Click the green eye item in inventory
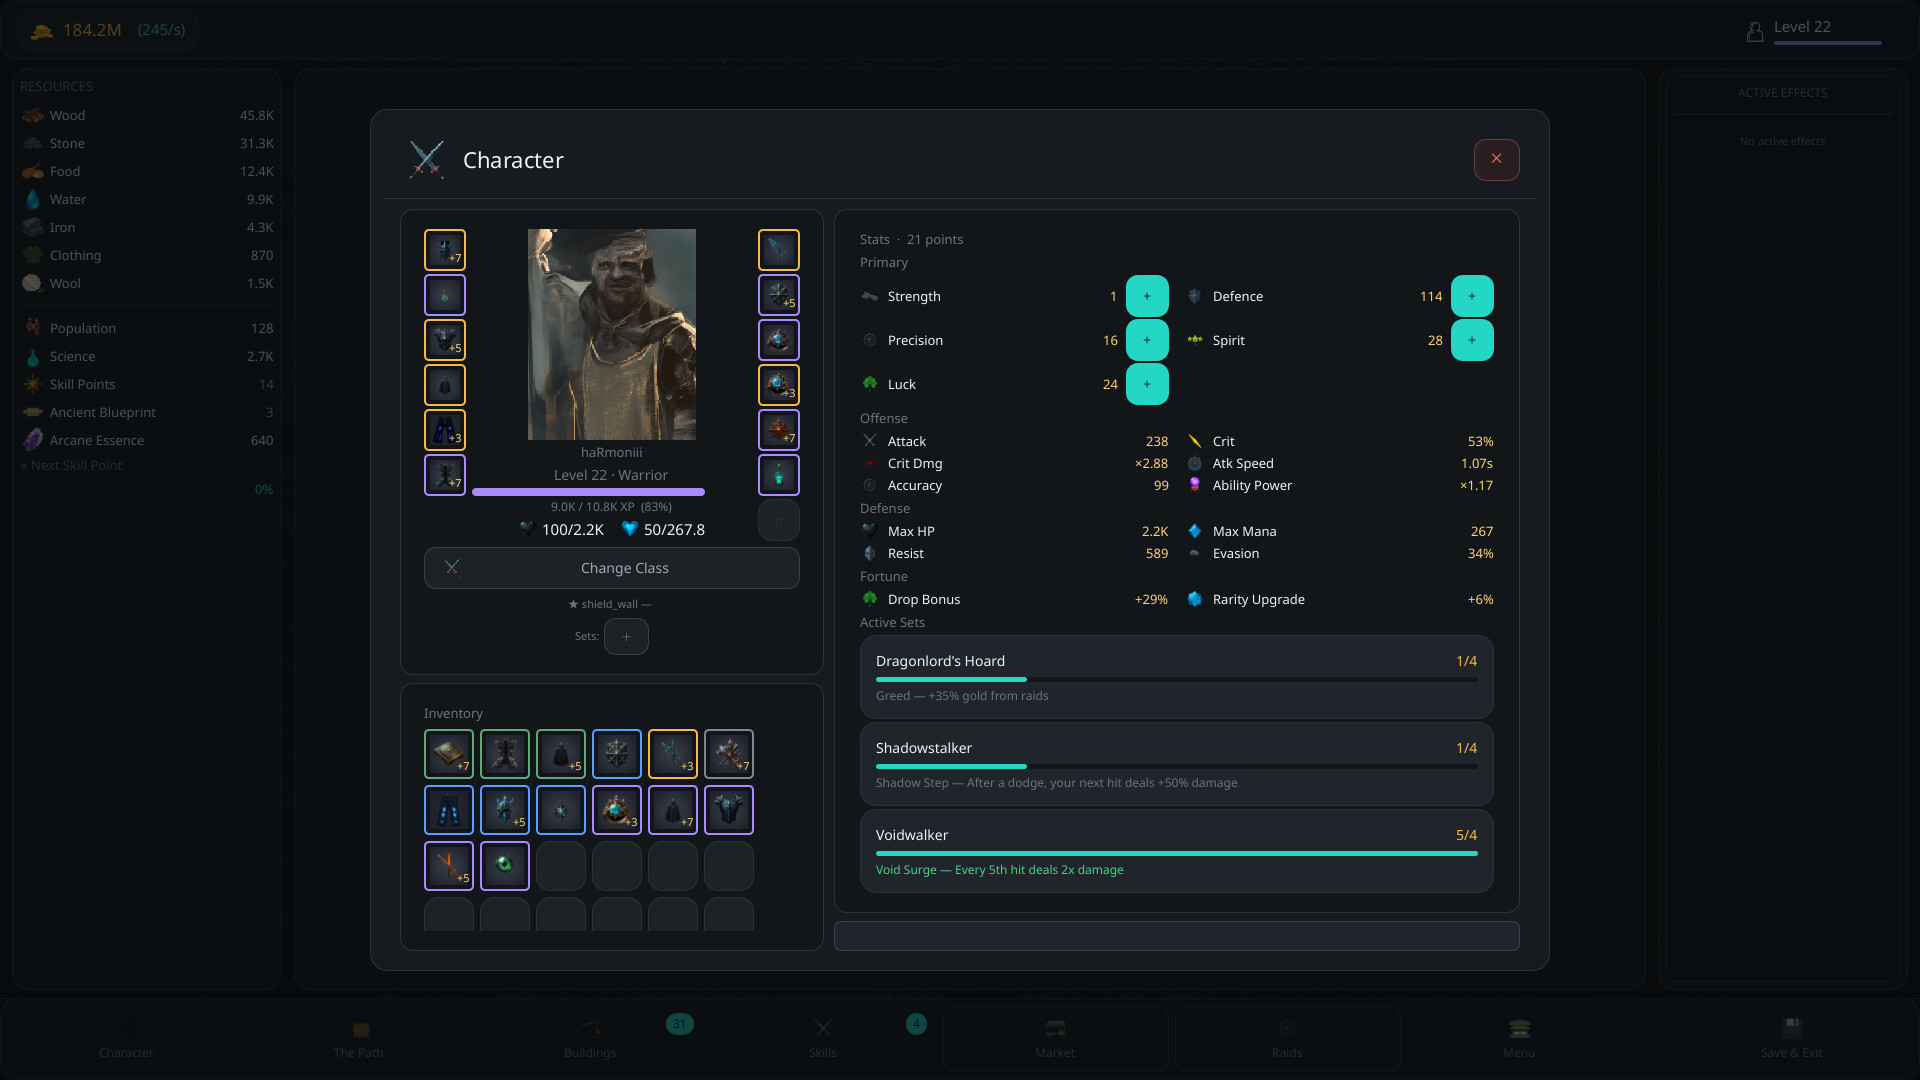Image resolution: width=1920 pixels, height=1080 pixels. 505,865
